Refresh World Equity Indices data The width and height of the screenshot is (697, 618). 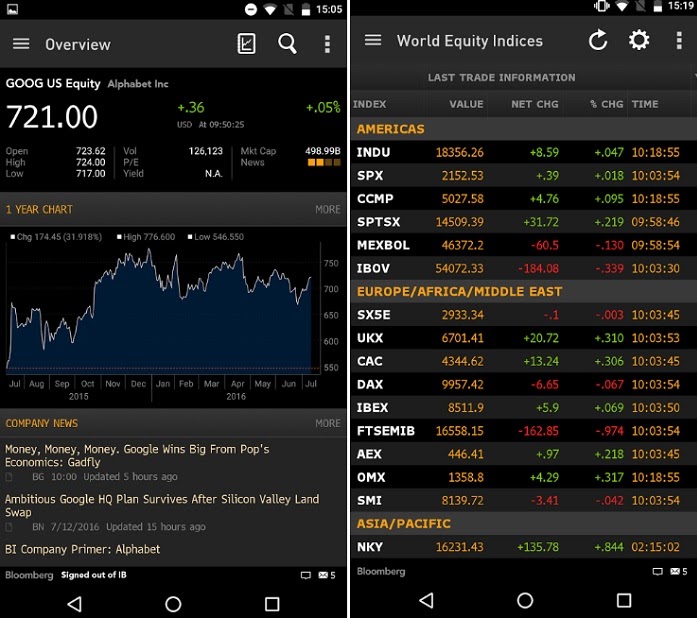(x=598, y=40)
